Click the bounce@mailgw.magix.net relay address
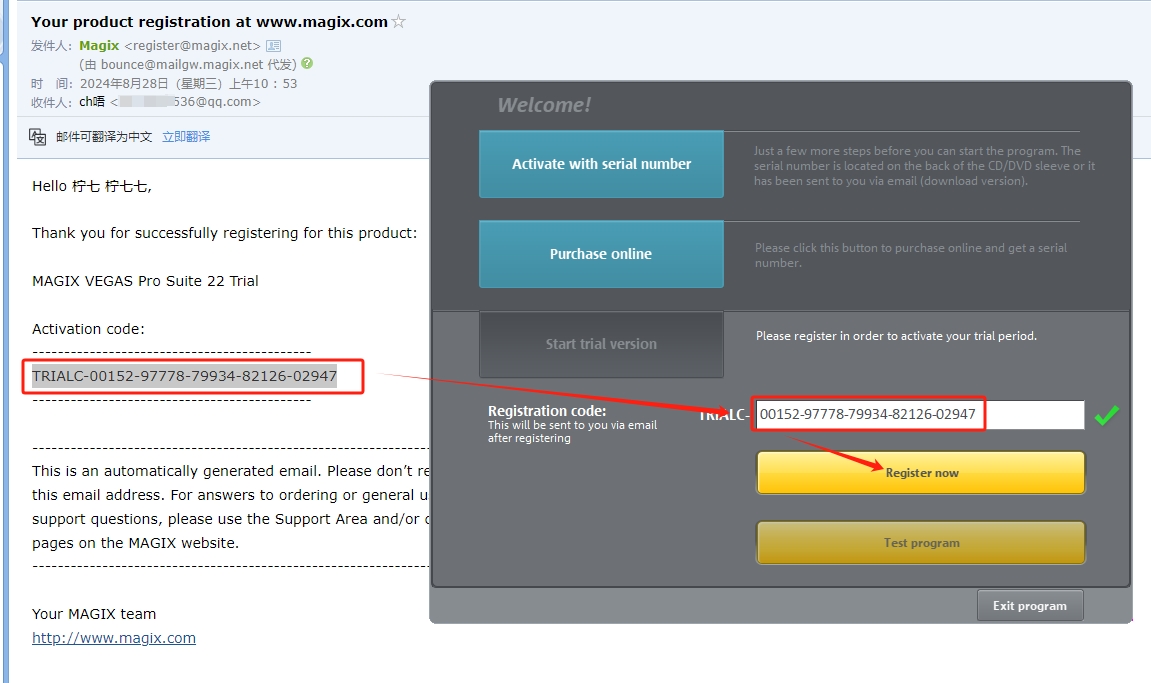The width and height of the screenshot is (1151, 683). click(x=182, y=65)
